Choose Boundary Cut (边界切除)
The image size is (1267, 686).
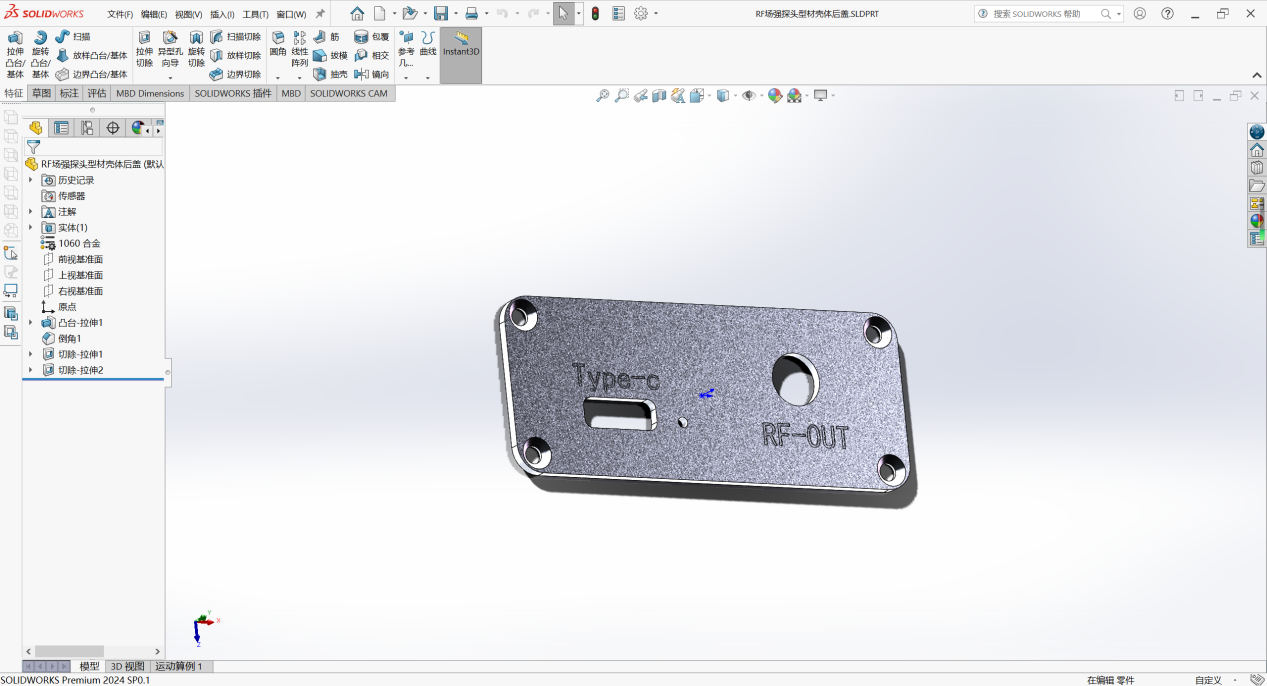click(236, 74)
